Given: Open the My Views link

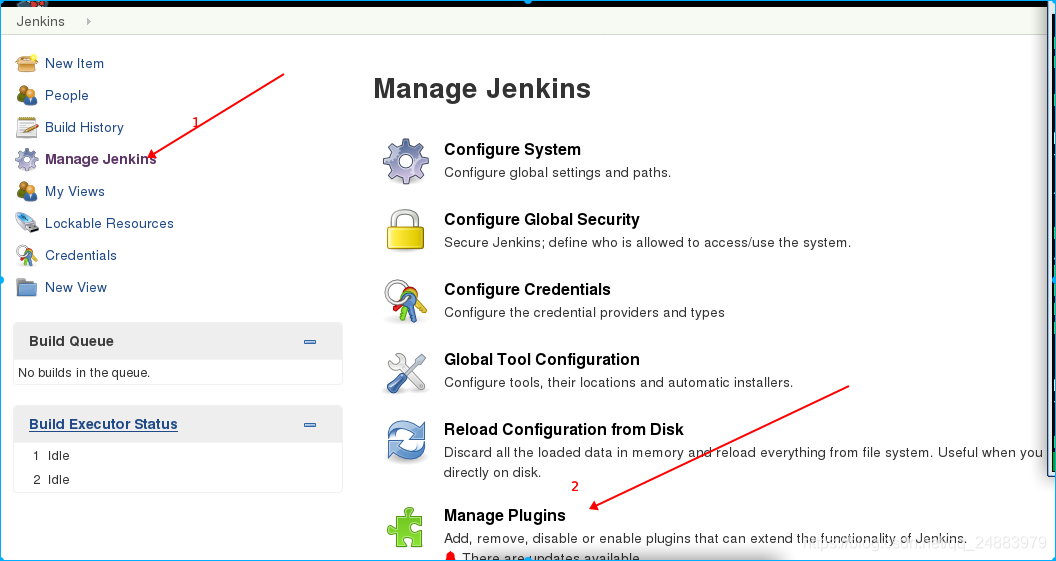Looking at the screenshot, I should coord(75,191).
